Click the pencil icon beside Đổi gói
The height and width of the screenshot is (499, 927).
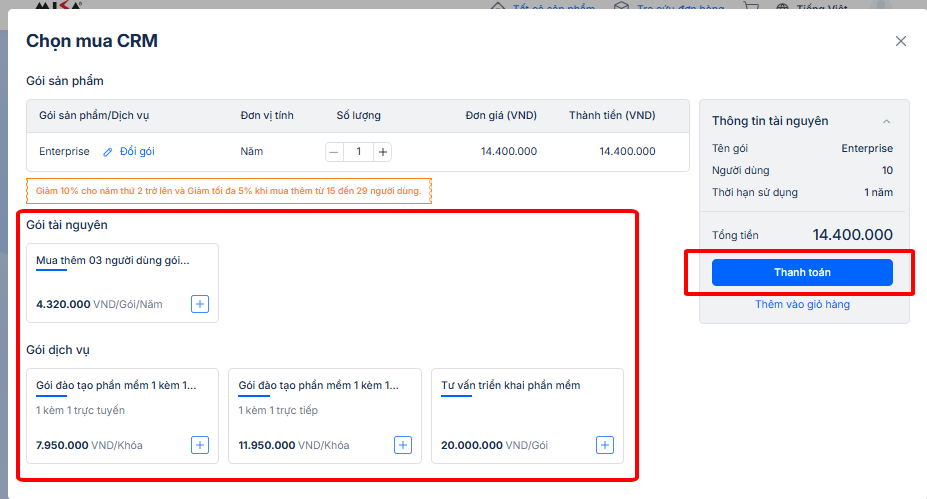(x=108, y=152)
